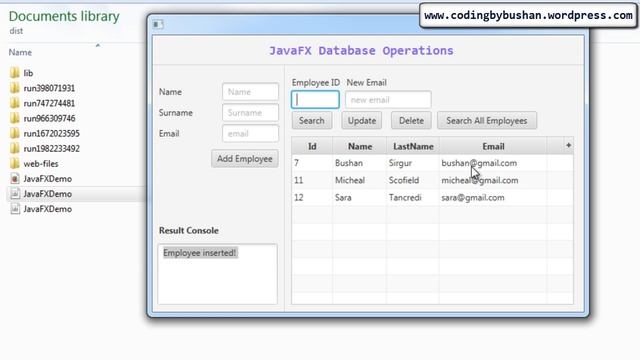
Task: Focus the Name input field
Action: pyautogui.click(x=251, y=92)
